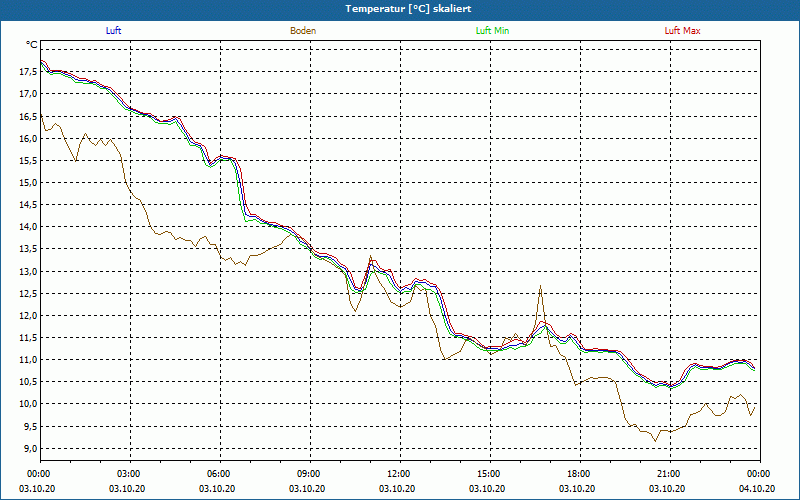Click the 9,5 y-axis value
Viewport: 800px width, 500px height.
[x=30, y=427]
